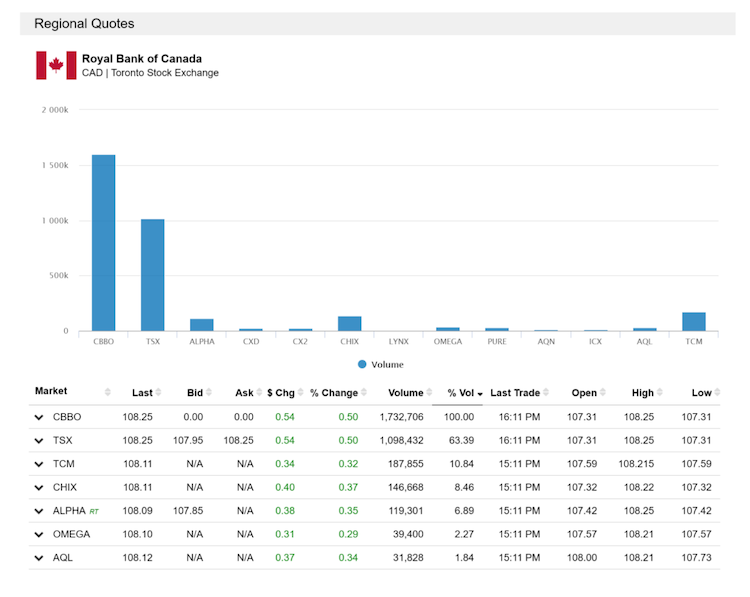The width and height of the screenshot is (750, 597).
Task: Sort by Last Trade time column
Action: pos(515,393)
